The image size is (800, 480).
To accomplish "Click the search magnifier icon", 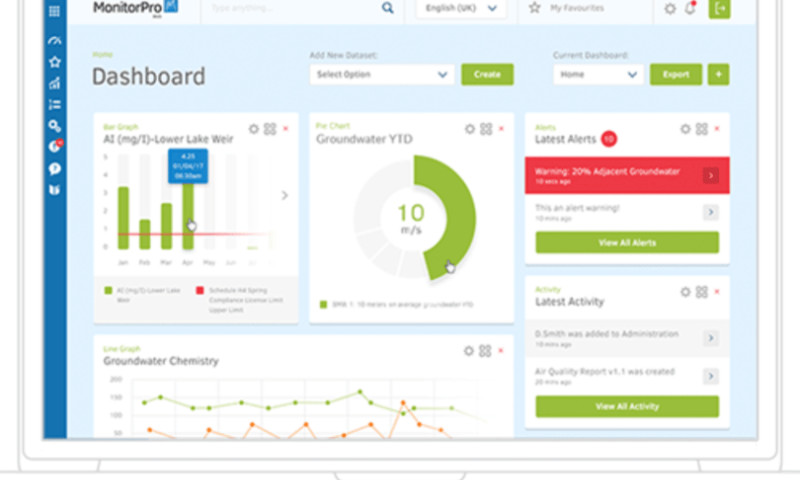I will point(388,8).
